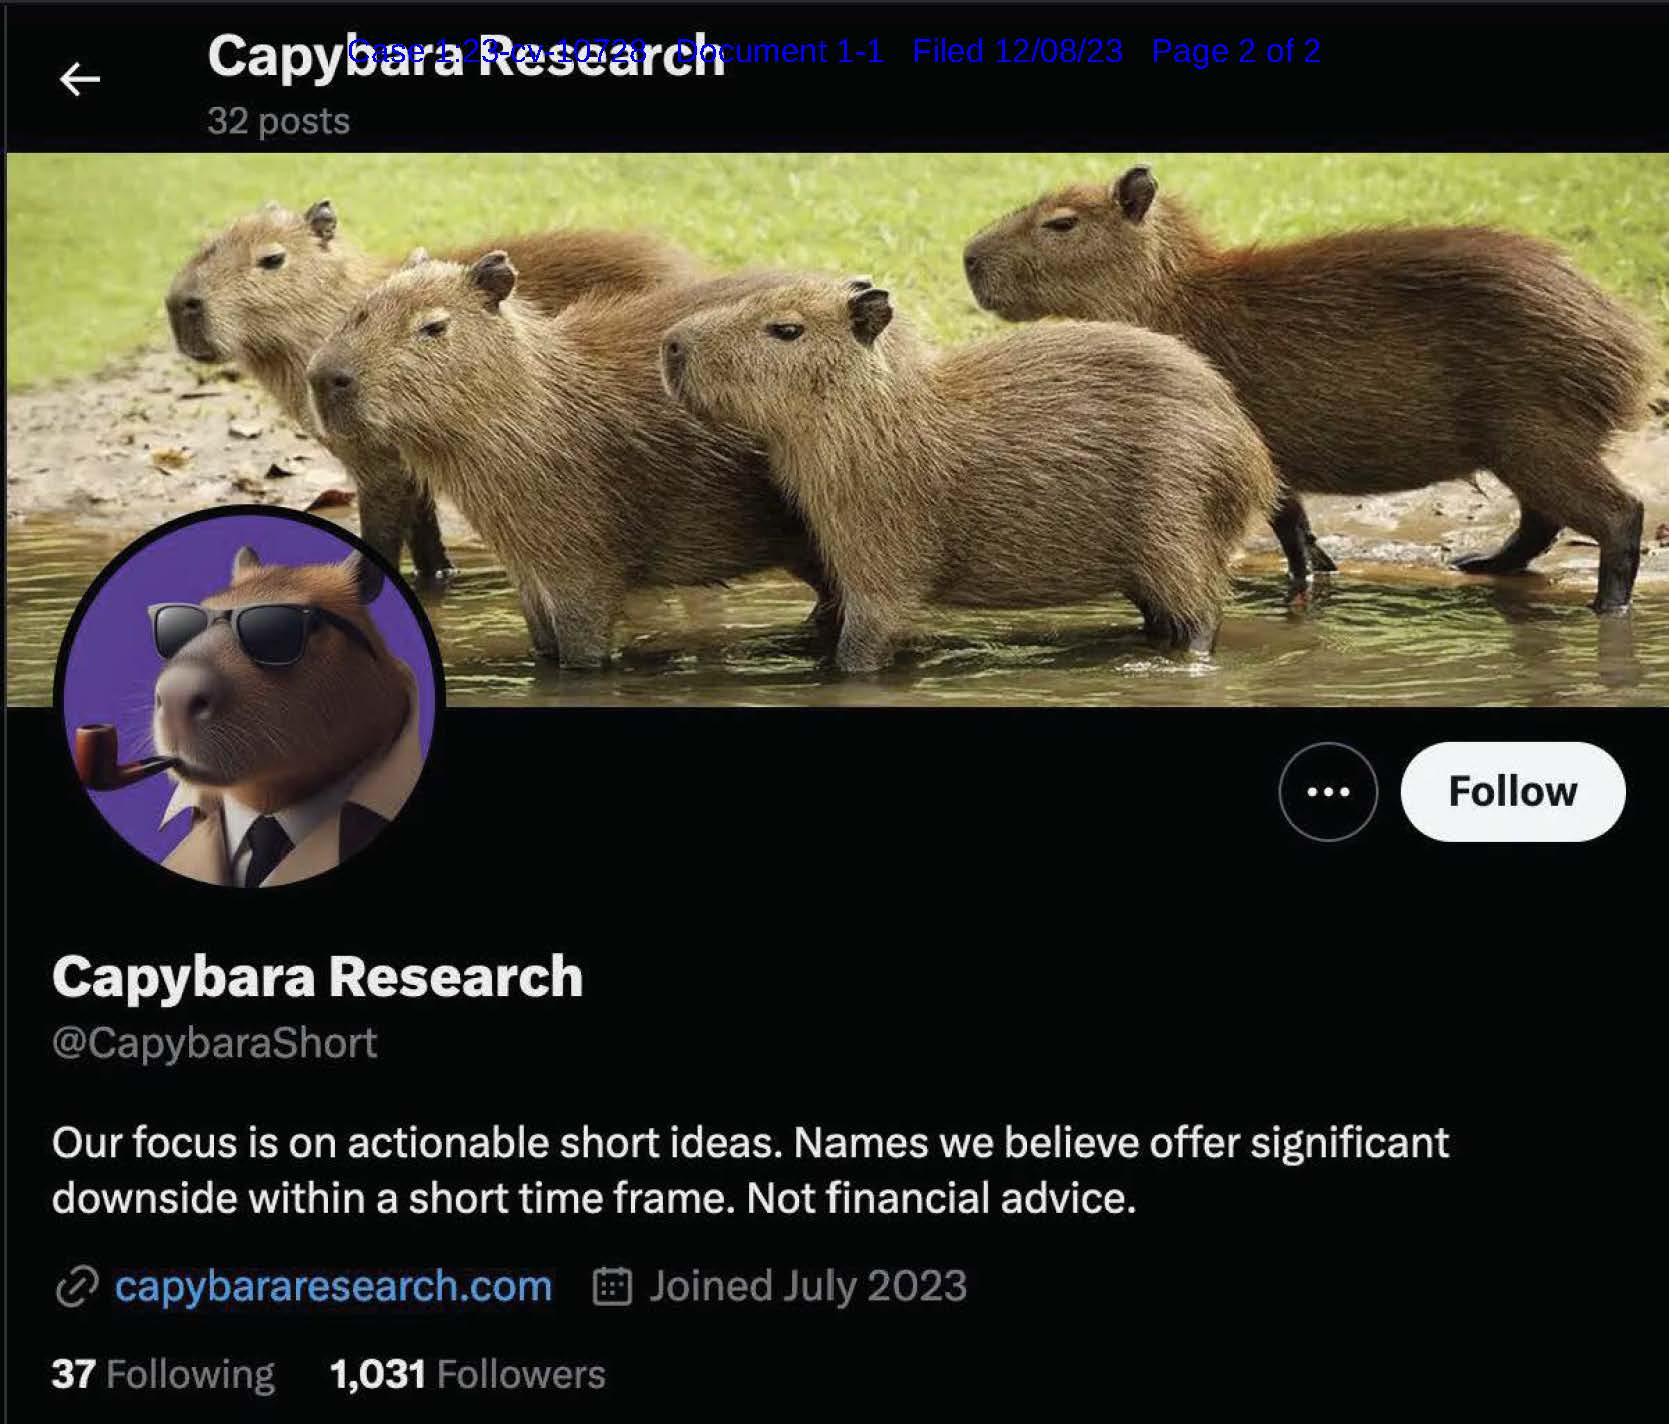View the 37 Following list
This screenshot has height=1424, width=1669.
point(163,1374)
